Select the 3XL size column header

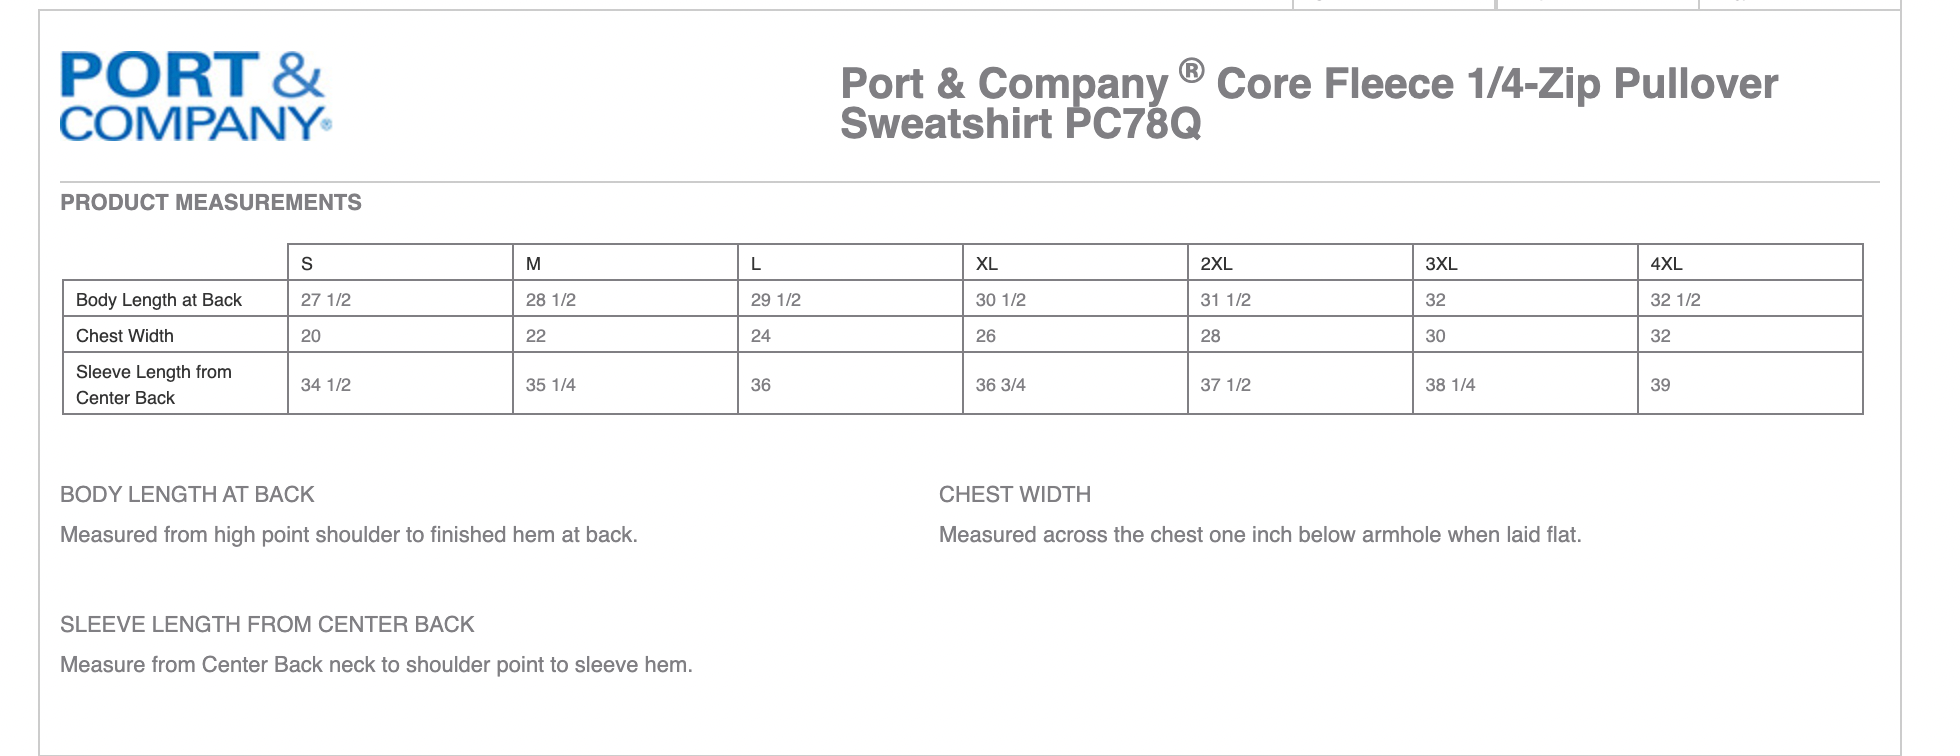point(1441,264)
